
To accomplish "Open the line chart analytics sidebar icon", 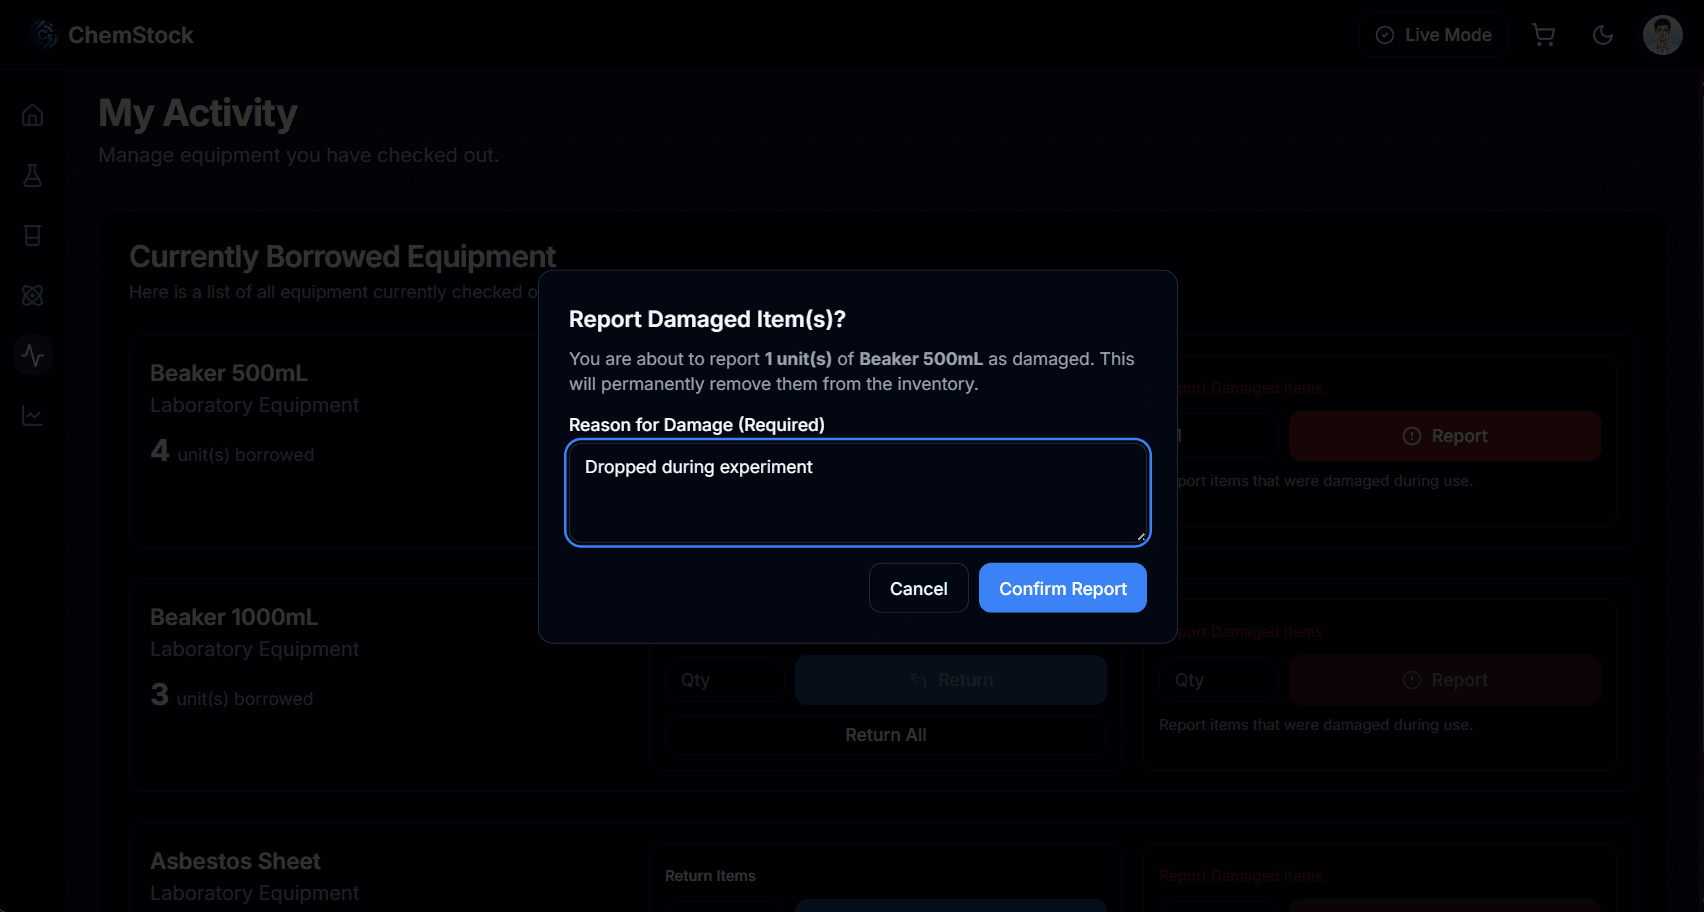I will [33, 415].
